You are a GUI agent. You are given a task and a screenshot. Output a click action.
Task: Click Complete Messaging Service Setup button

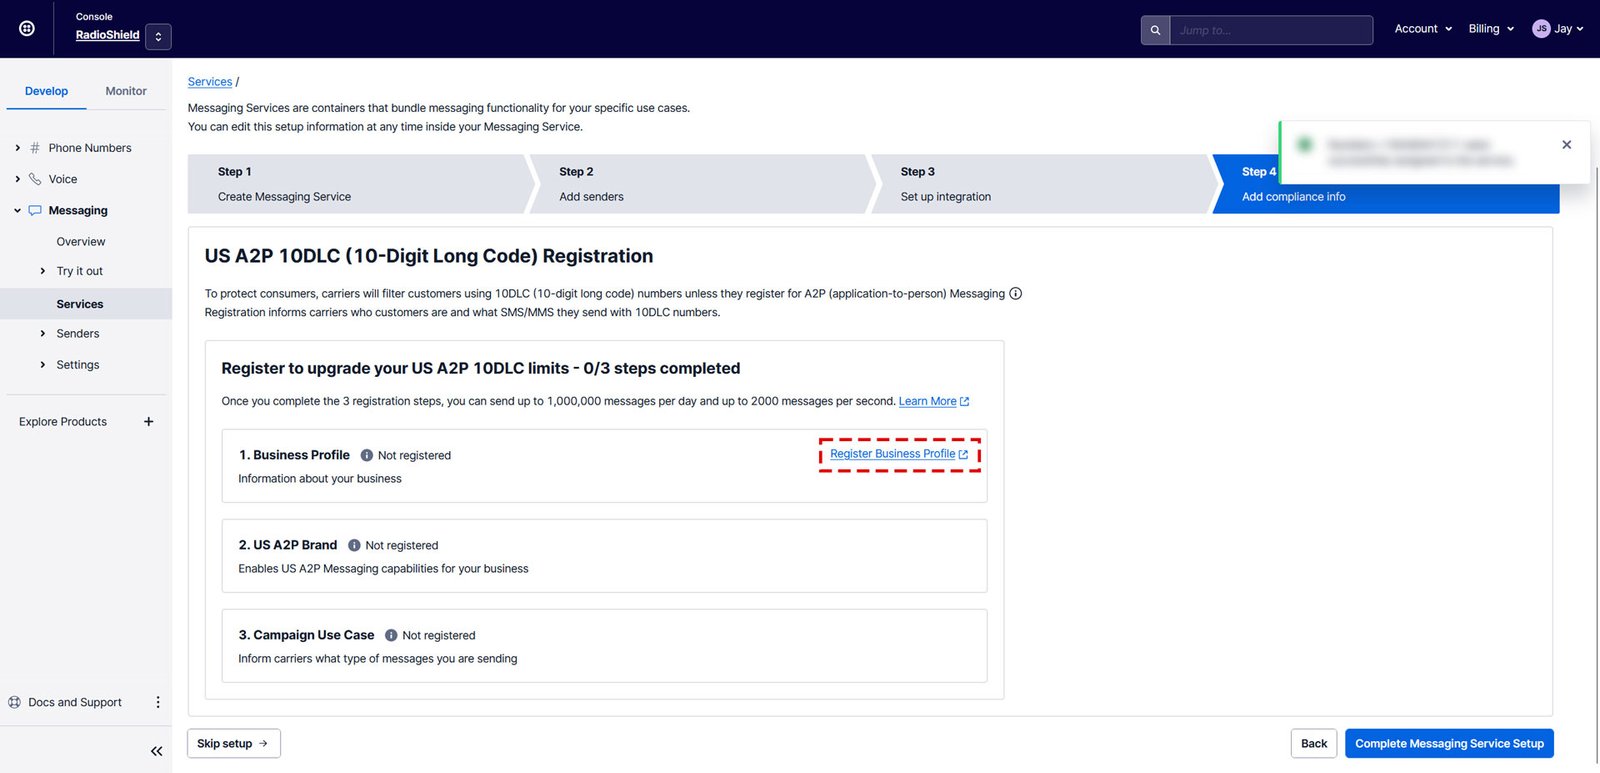(x=1448, y=743)
